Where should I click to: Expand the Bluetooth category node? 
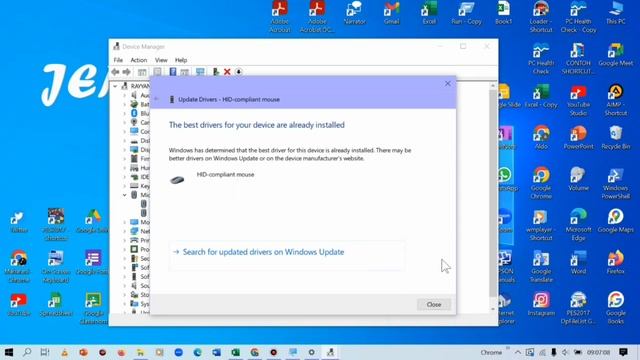(125, 113)
